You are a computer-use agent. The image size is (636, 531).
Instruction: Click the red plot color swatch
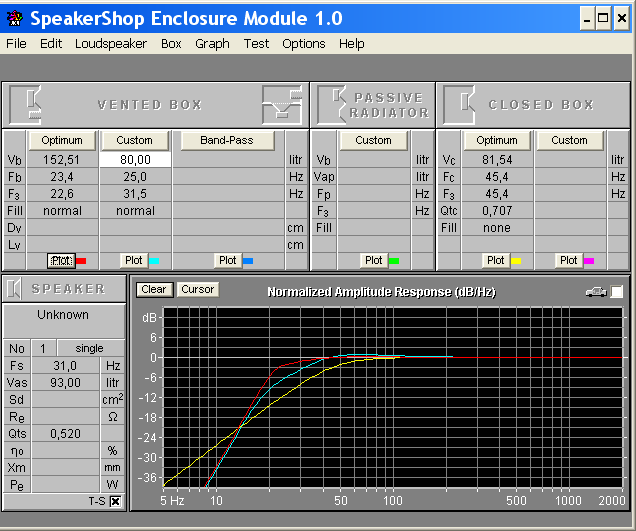coord(81,261)
